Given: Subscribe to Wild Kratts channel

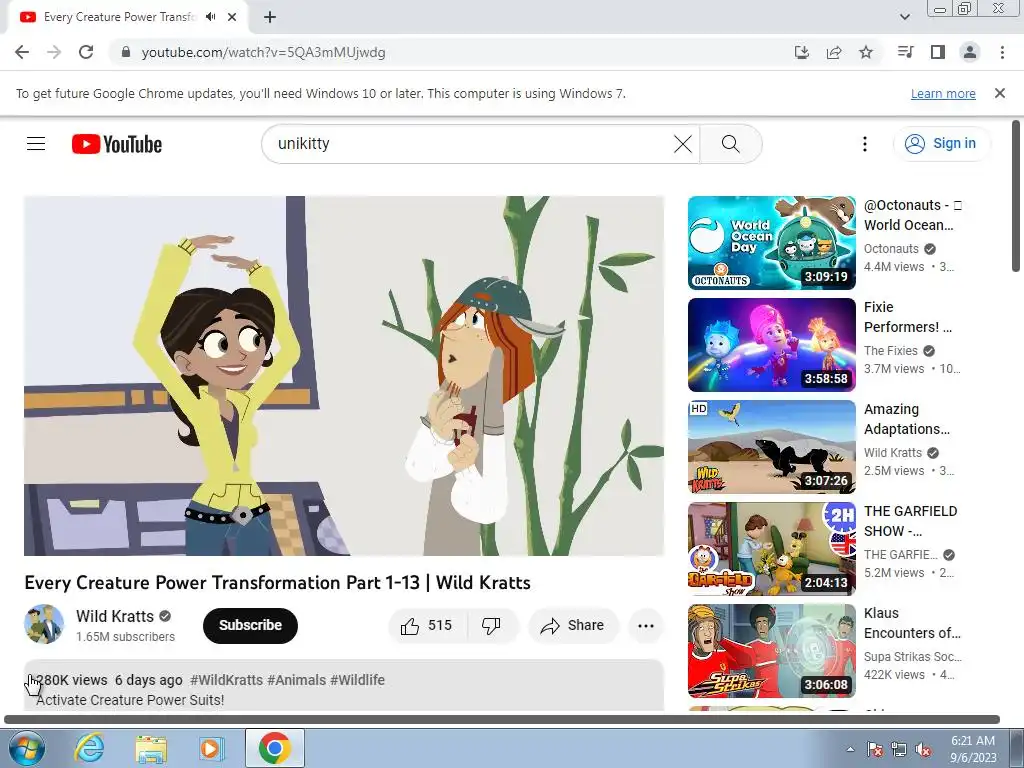Looking at the screenshot, I should click(x=250, y=626).
